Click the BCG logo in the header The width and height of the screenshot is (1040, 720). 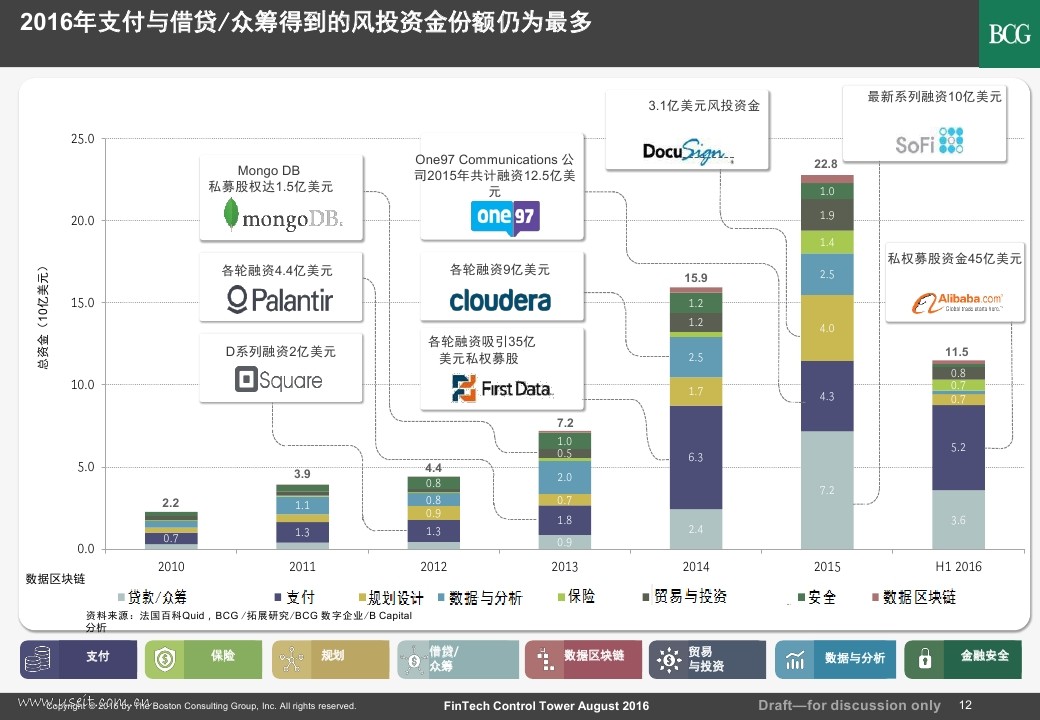coord(1009,33)
